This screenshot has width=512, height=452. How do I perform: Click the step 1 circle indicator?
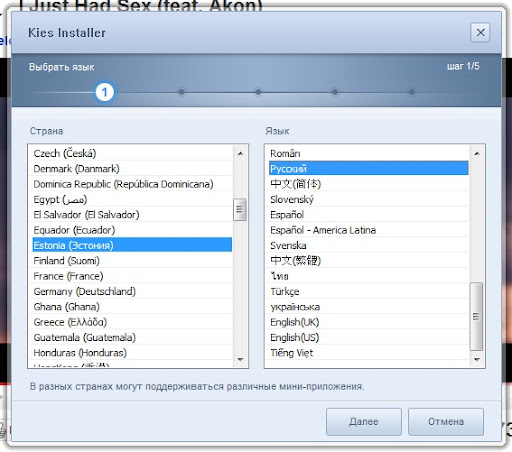(x=105, y=92)
